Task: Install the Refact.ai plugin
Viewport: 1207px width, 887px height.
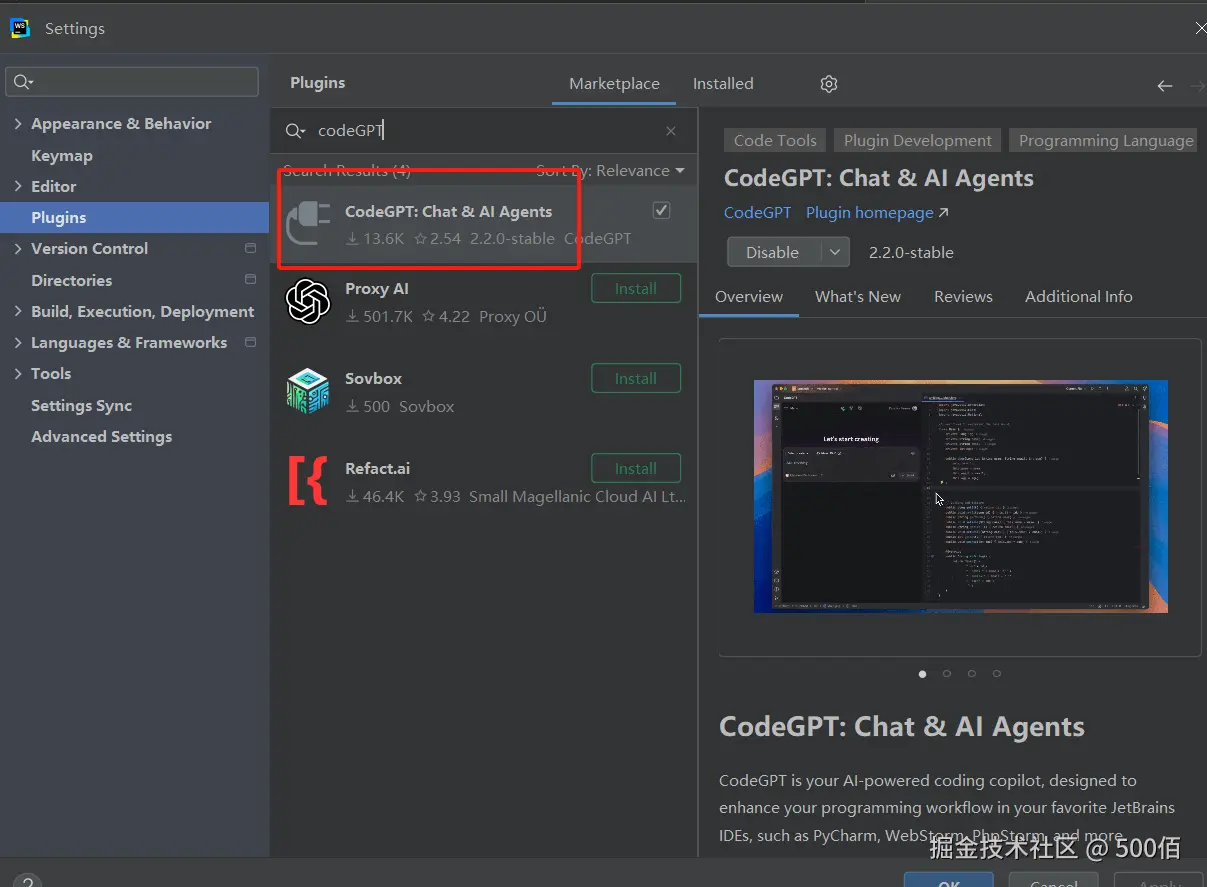Action: (x=636, y=468)
